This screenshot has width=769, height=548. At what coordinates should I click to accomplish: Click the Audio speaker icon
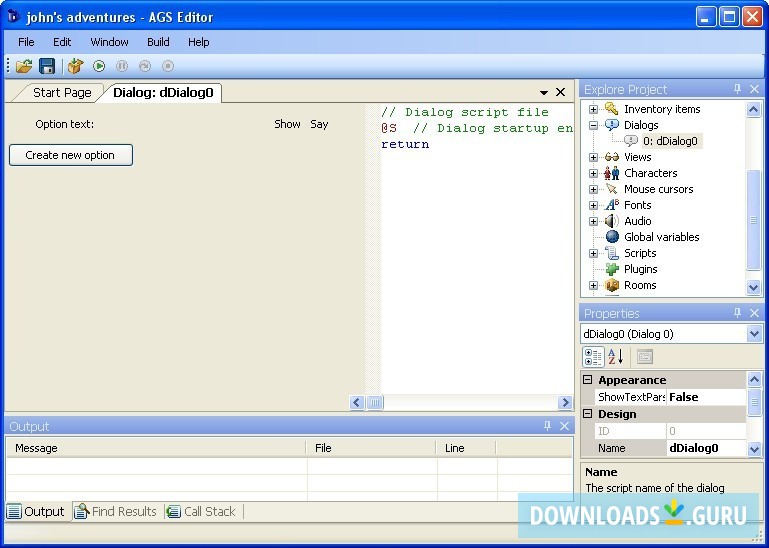tap(612, 221)
